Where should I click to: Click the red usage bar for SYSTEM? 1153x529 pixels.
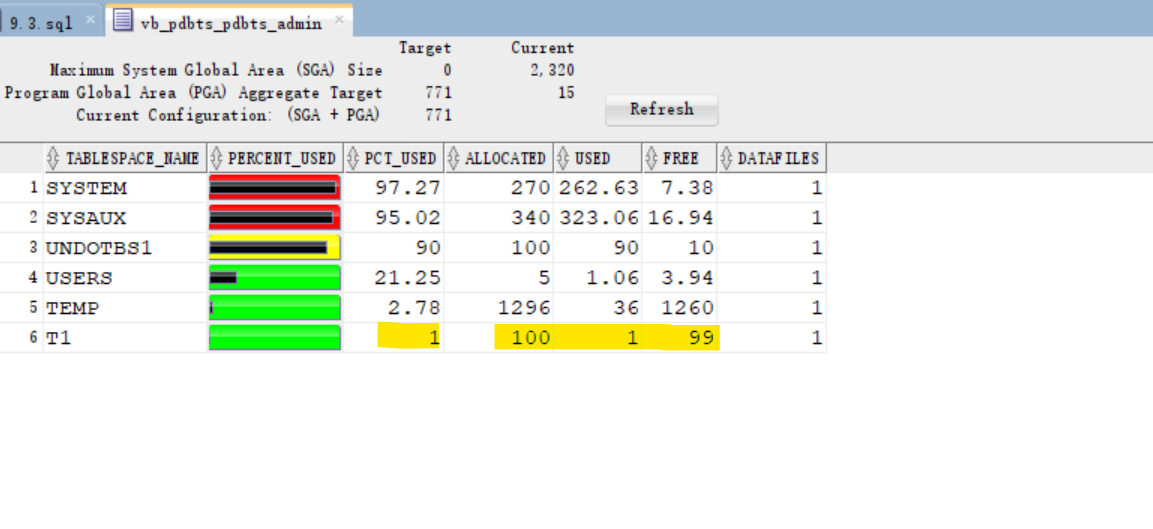pos(274,188)
